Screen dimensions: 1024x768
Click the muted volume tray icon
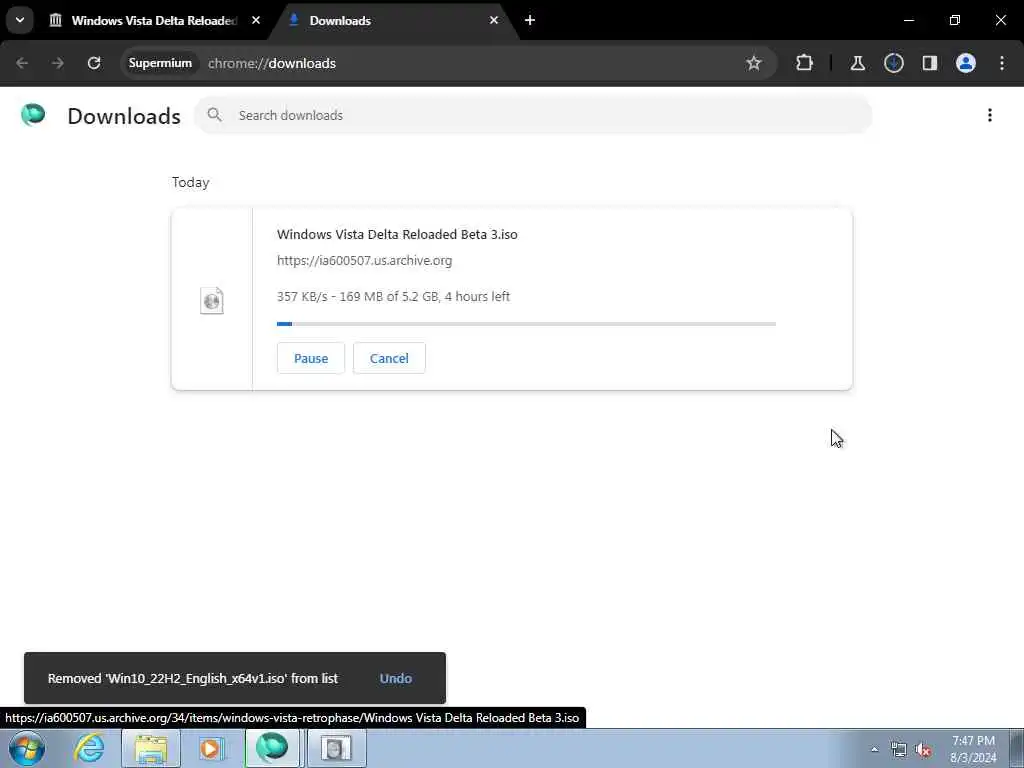pyautogui.click(x=923, y=750)
